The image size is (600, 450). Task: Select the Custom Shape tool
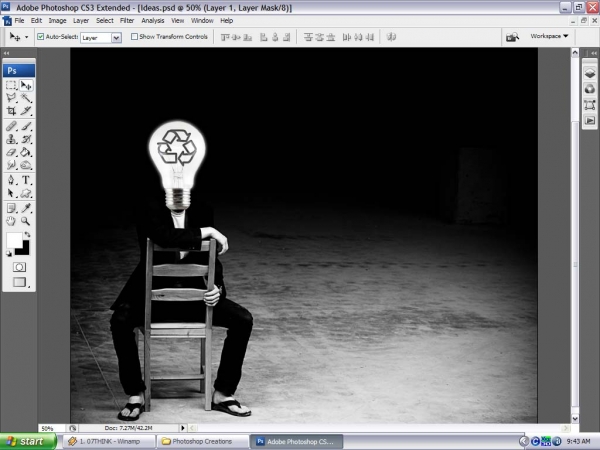26,193
